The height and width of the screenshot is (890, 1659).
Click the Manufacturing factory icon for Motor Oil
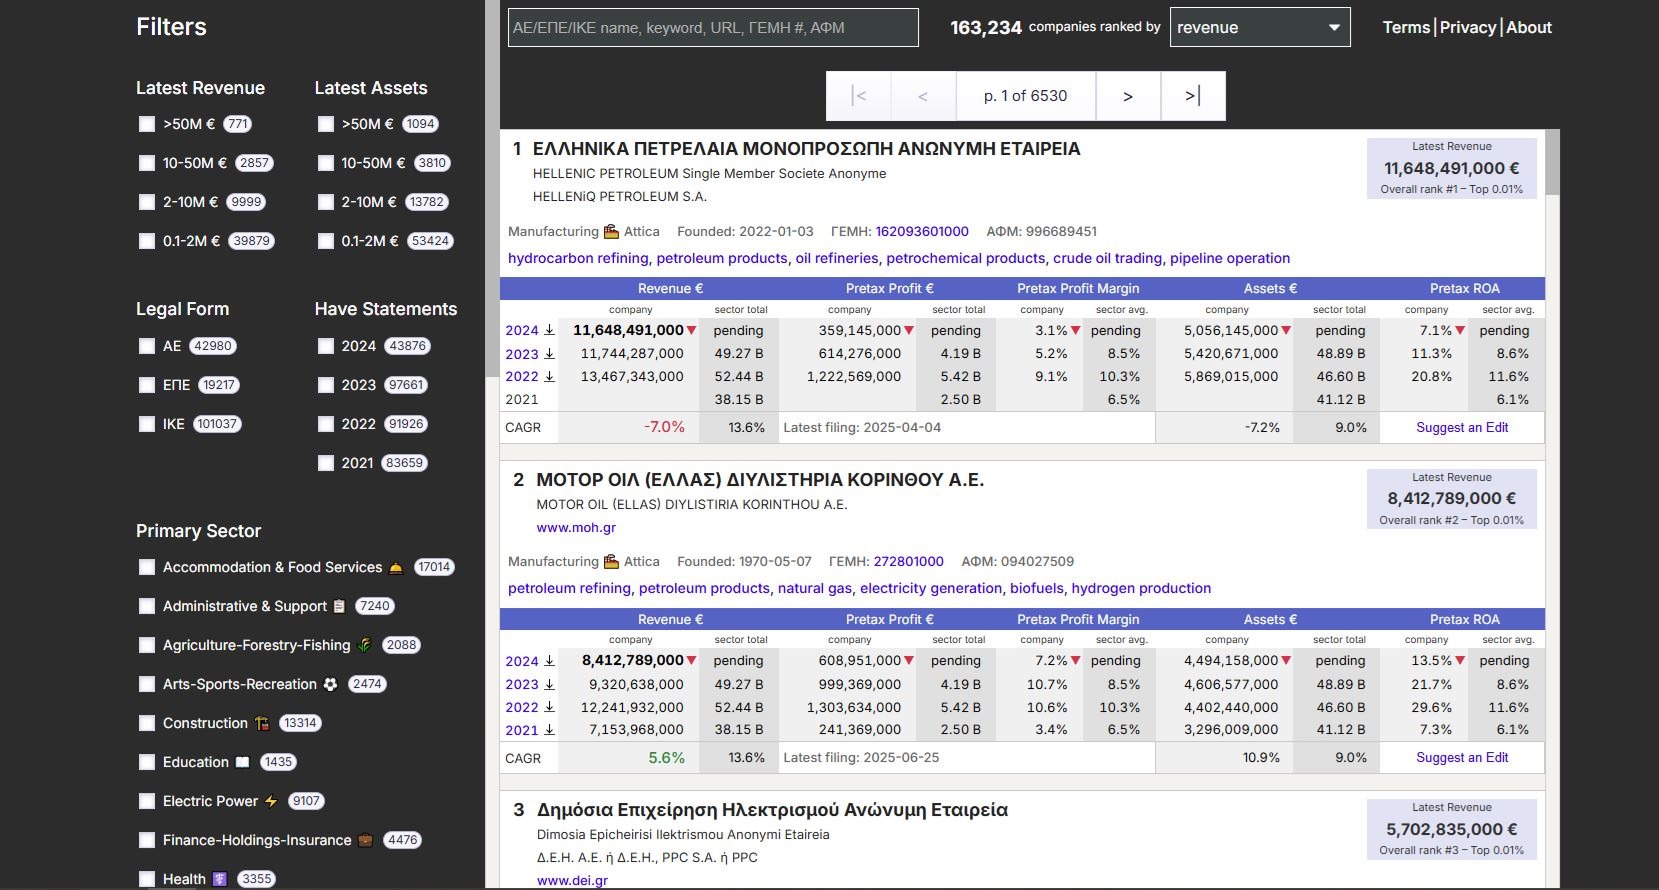coord(611,562)
